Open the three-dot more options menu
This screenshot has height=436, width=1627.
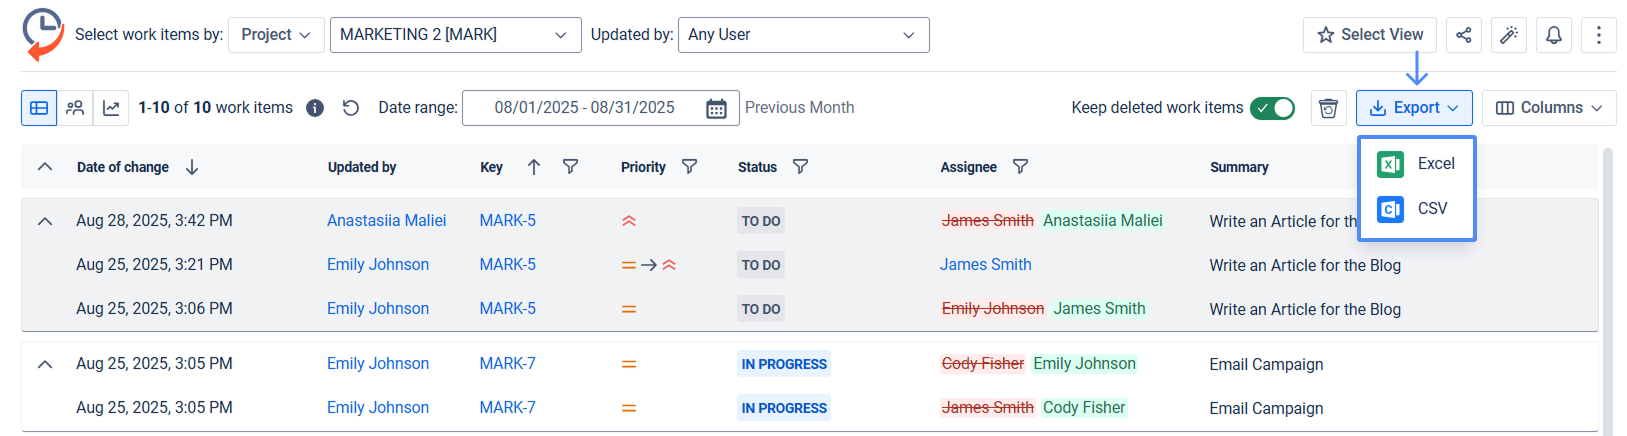pyautogui.click(x=1598, y=35)
